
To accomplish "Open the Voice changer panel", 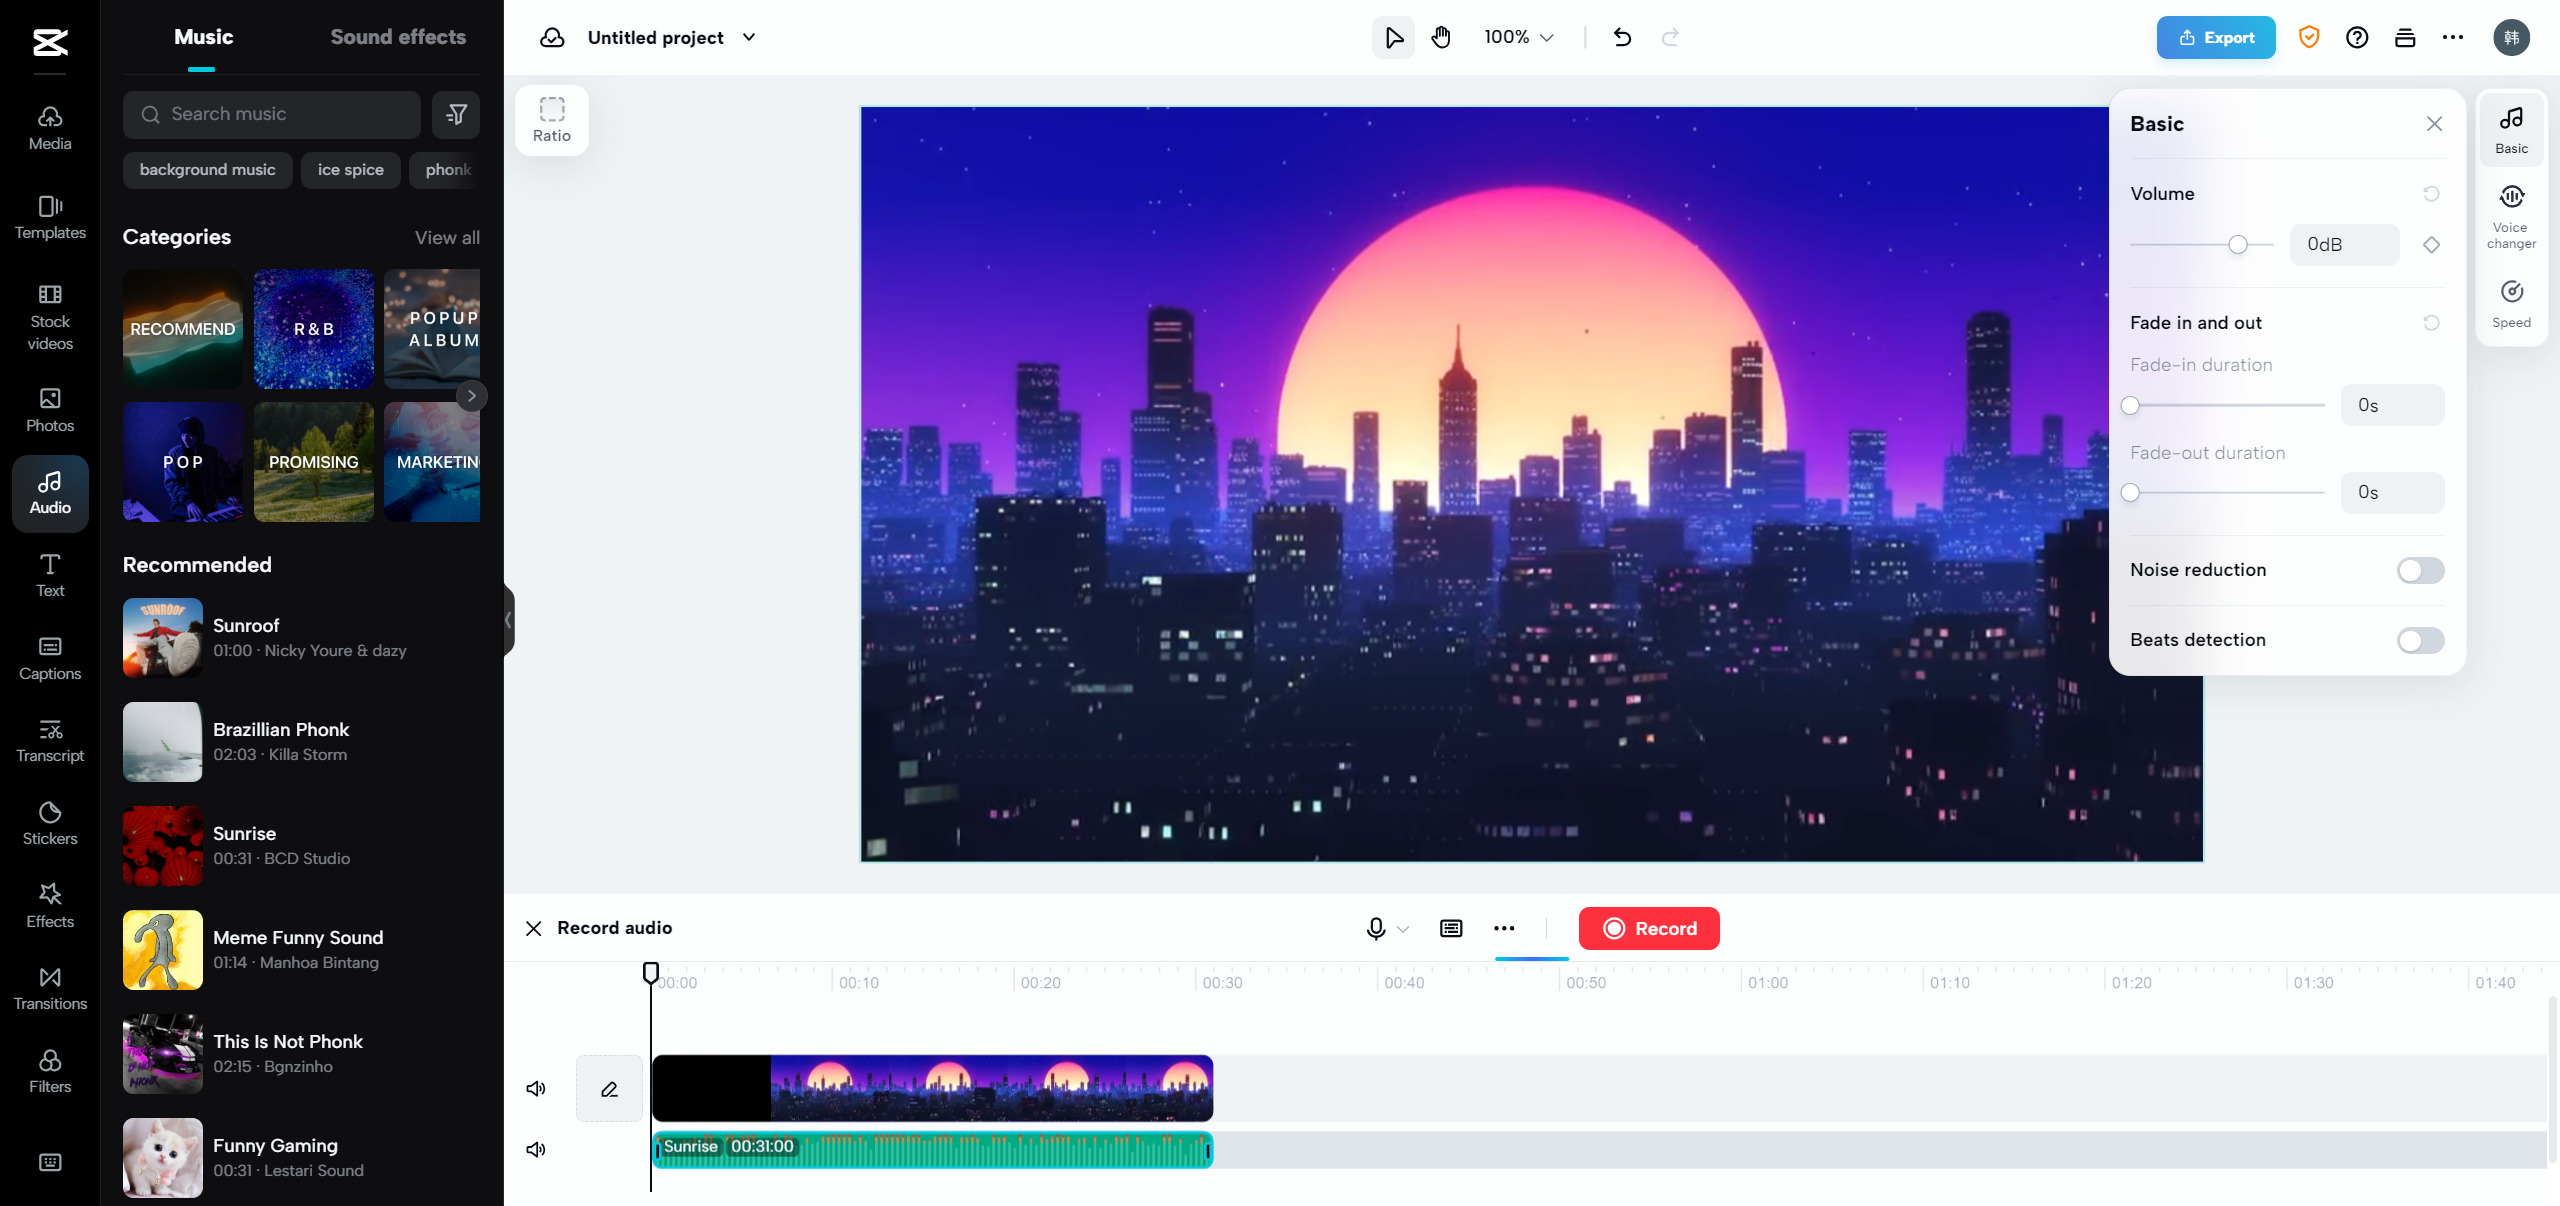I will pyautogui.click(x=2511, y=212).
